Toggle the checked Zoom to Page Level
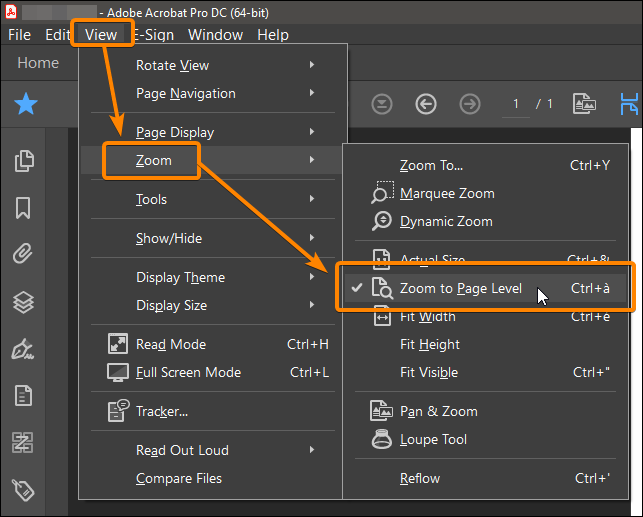 pos(460,288)
